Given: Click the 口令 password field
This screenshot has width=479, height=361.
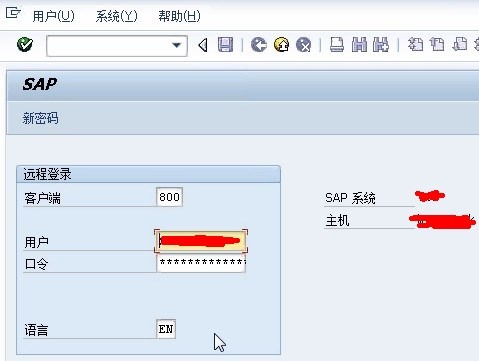Looking at the screenshot, I should [201, 263].
